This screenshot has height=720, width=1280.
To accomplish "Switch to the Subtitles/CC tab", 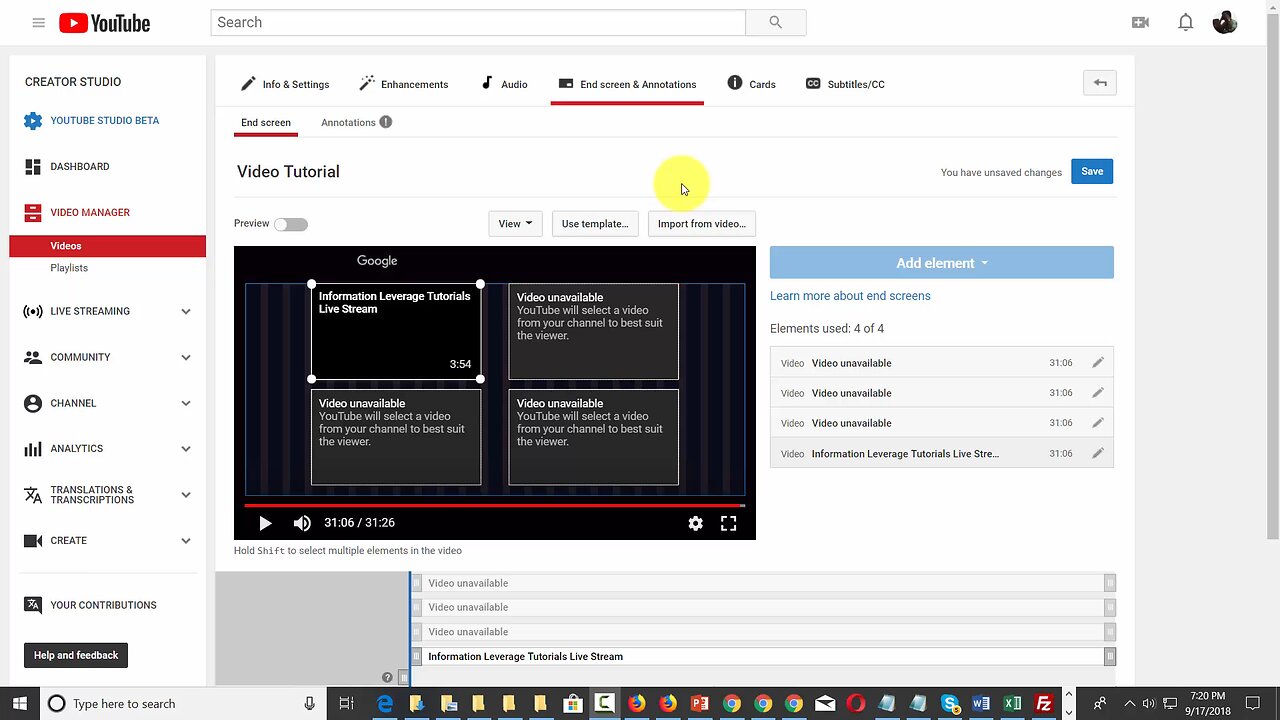I will click(x=846, y=84).
